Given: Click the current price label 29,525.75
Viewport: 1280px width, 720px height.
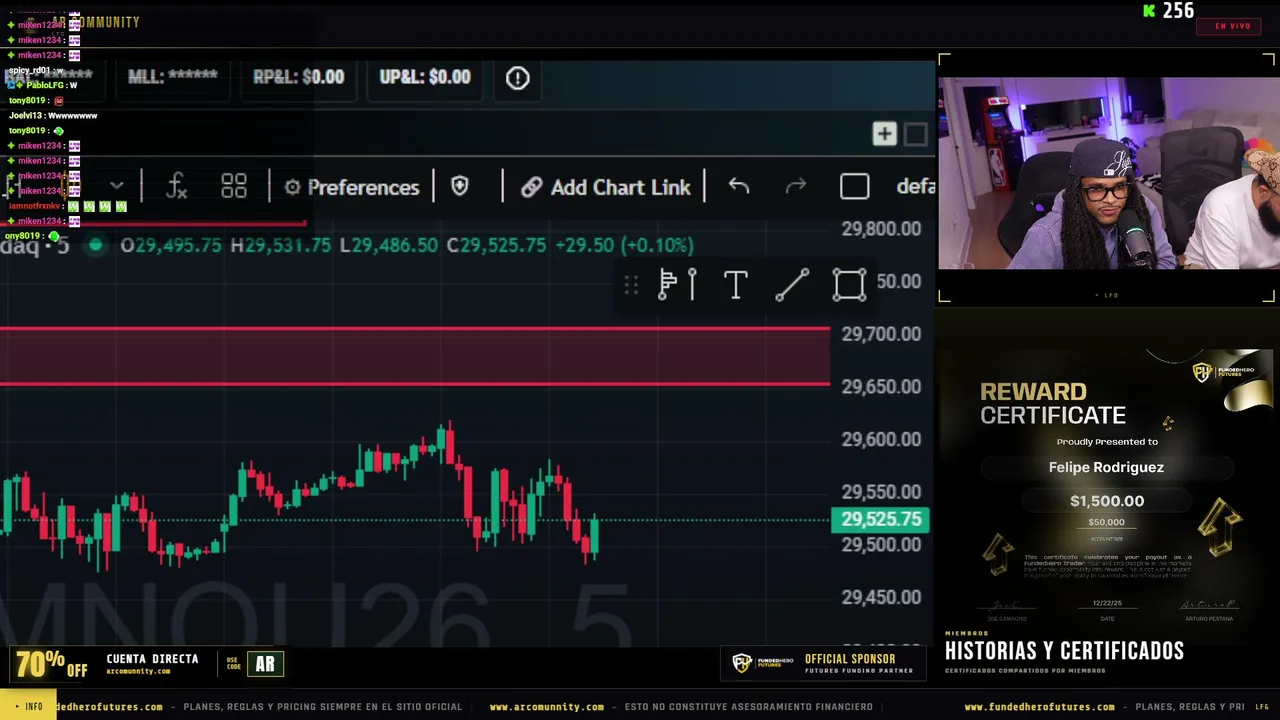Looking at the screenshot, I should (x=881, y=519).
